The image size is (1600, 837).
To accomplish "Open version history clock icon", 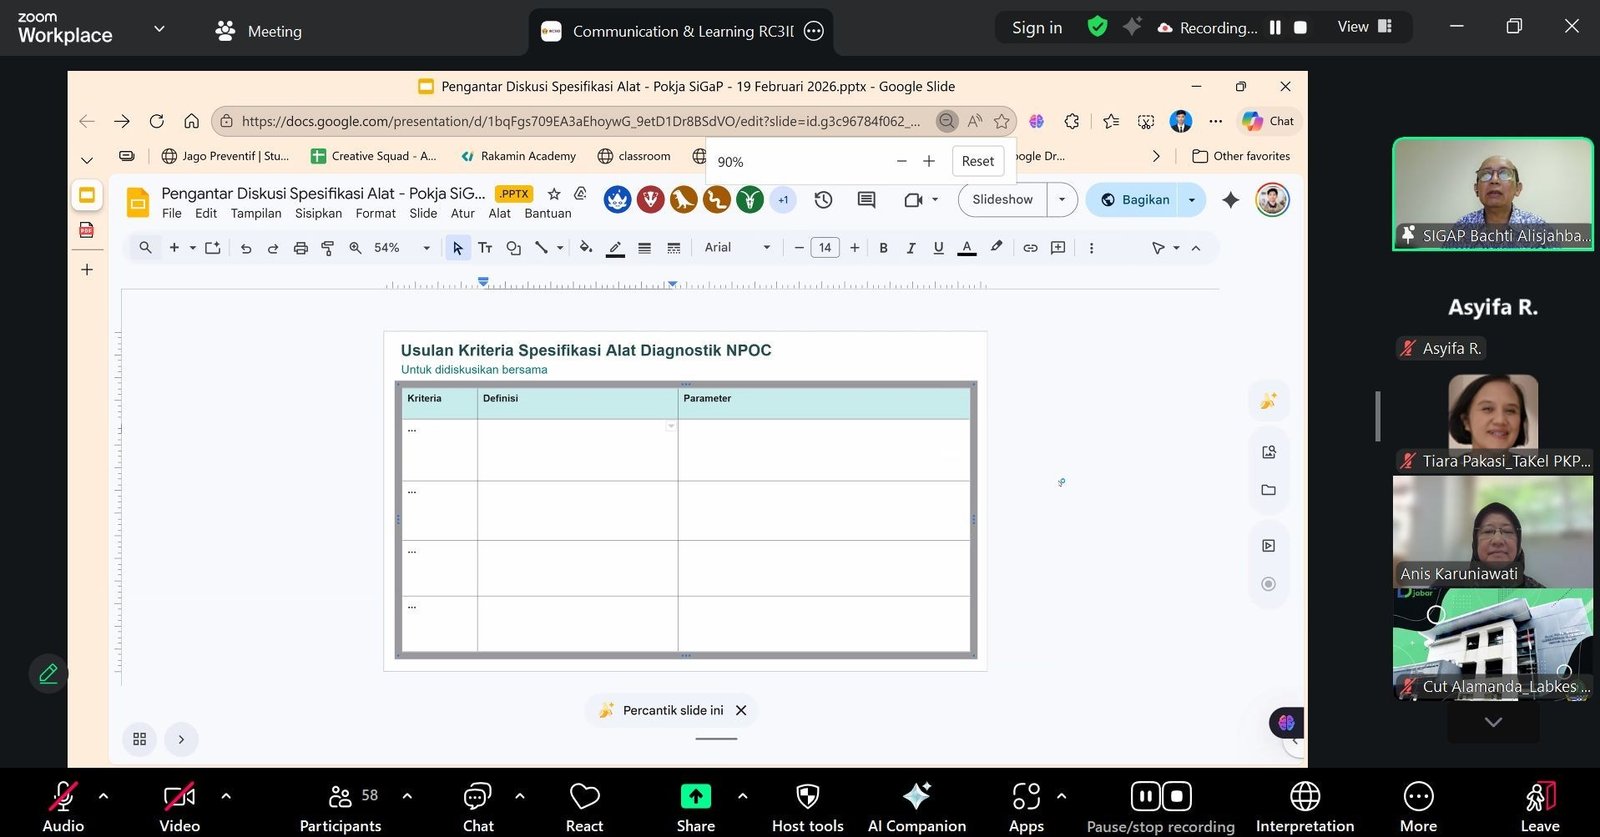I will 823,200.
